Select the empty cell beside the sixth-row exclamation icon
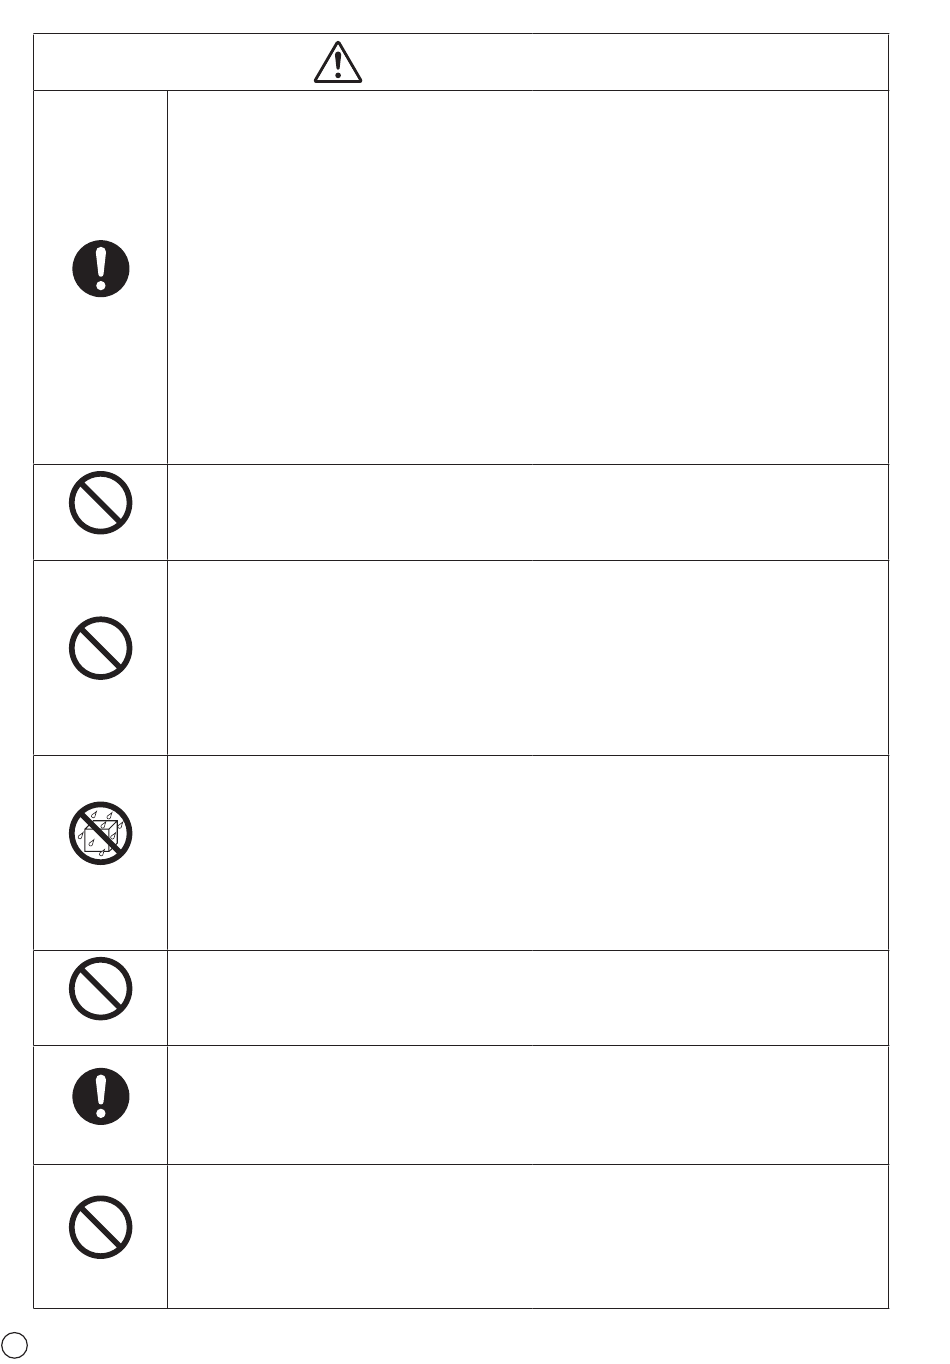This screenshot has height=1364, width=950. [527, 1105]
